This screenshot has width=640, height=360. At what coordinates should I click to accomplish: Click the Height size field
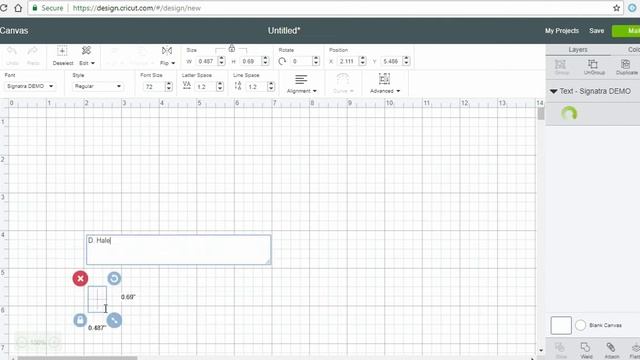[x=250, y=61]
